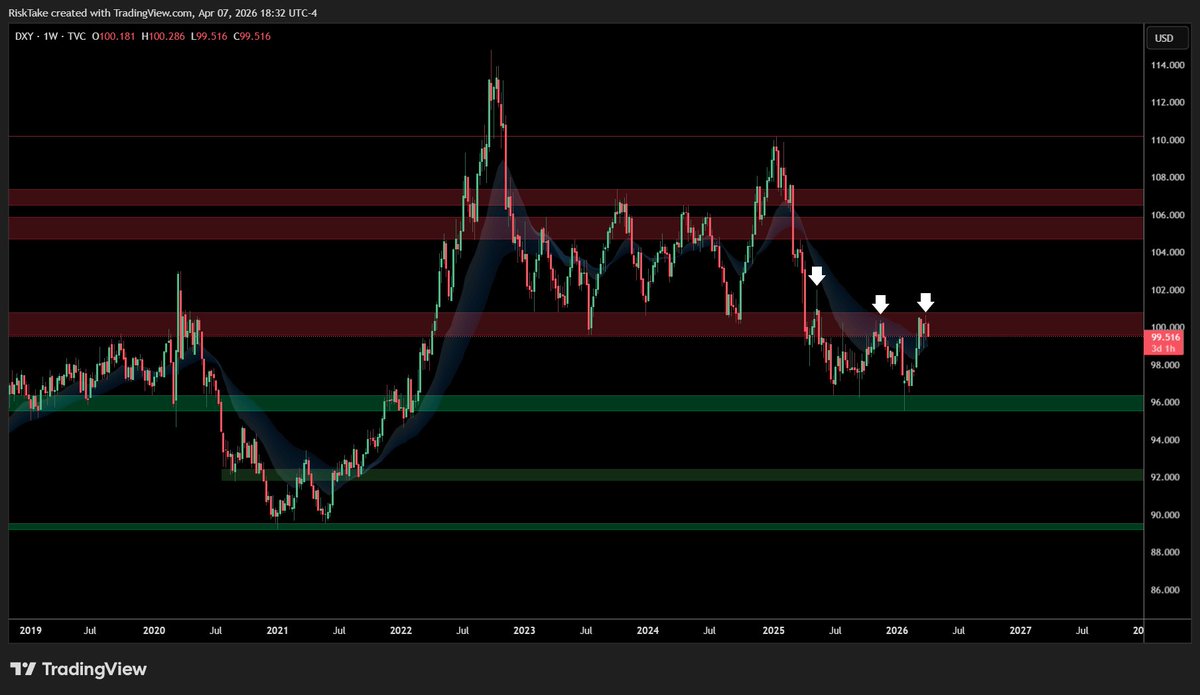Screen dimensions: 1200x695
Task: Select the green support zone near 92.000
Action: click(681, 475)
